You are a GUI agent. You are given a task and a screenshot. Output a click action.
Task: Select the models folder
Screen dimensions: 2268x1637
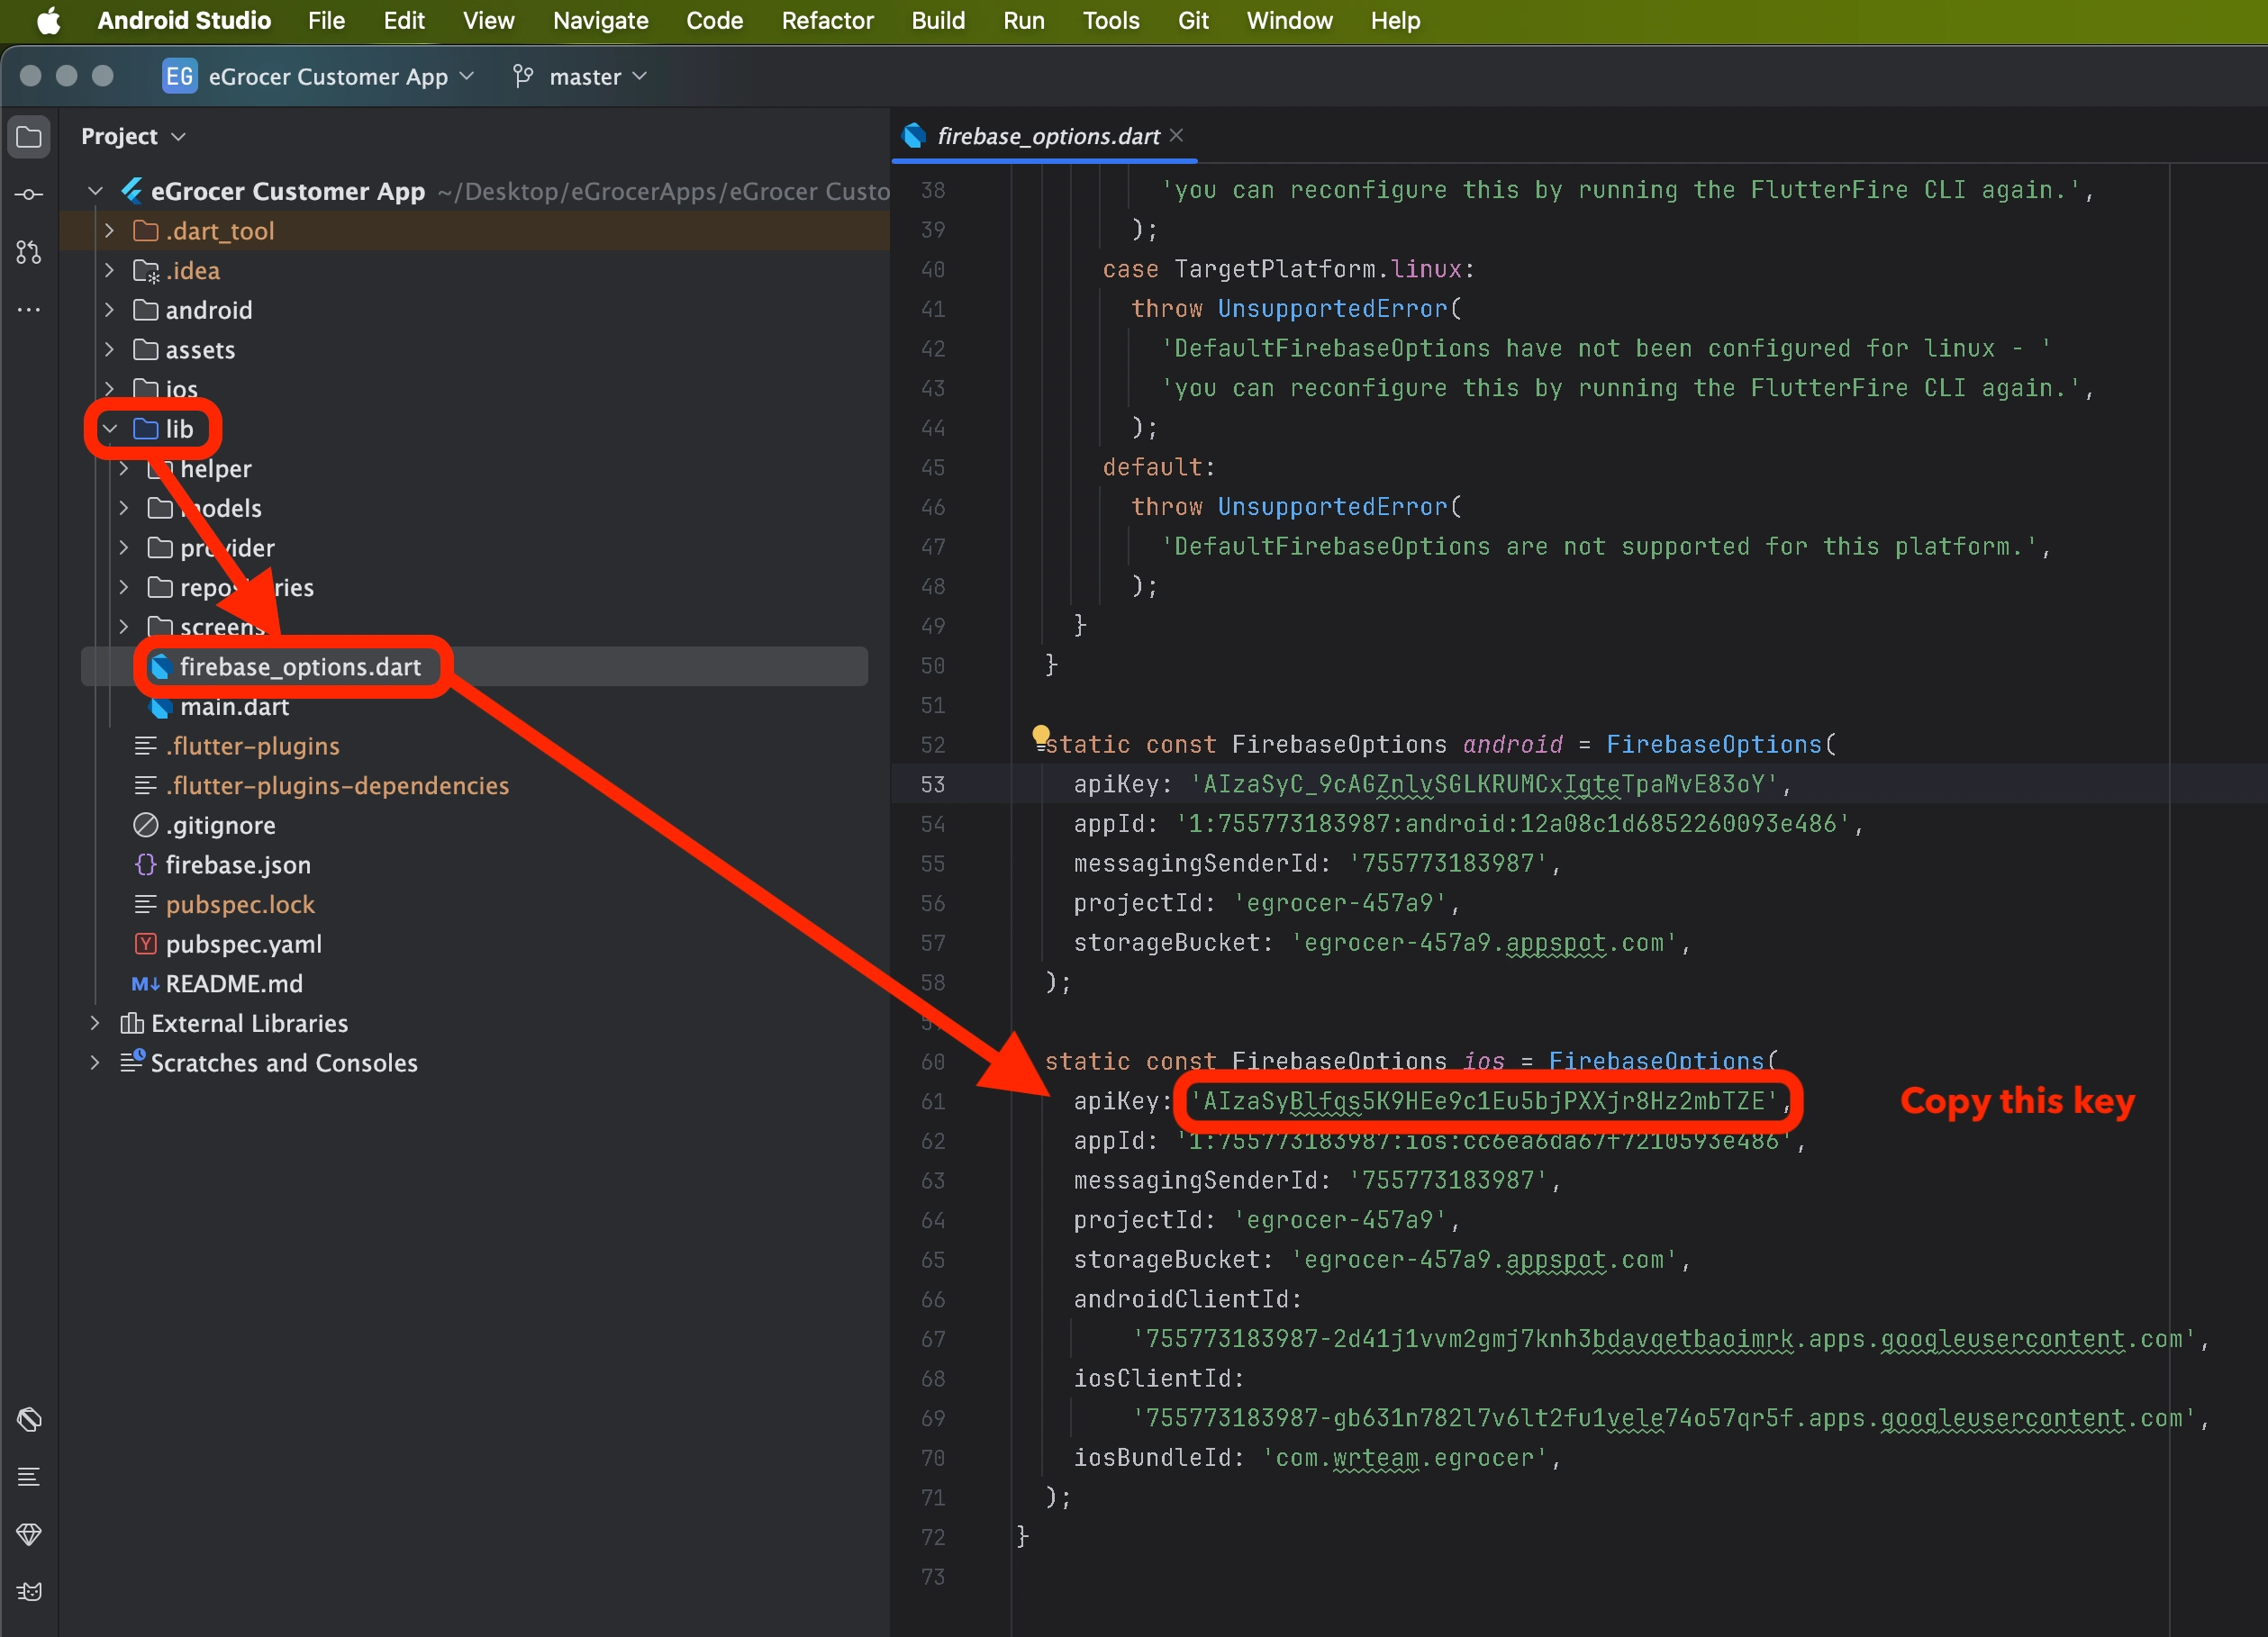click(221, 508)
